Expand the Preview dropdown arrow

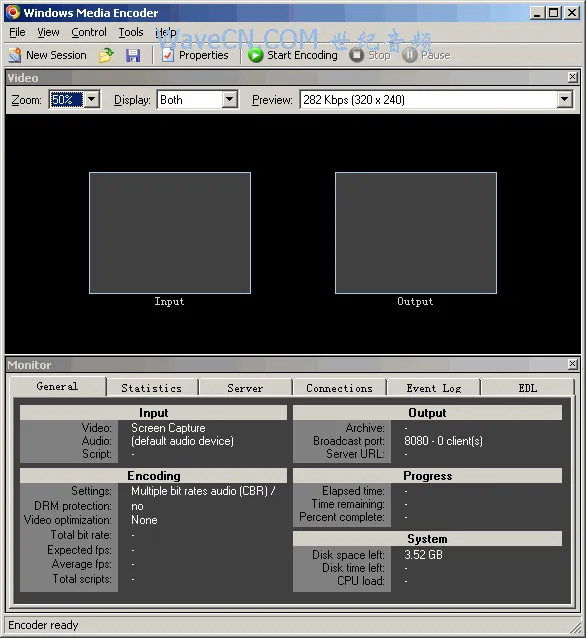coord(564,100)
